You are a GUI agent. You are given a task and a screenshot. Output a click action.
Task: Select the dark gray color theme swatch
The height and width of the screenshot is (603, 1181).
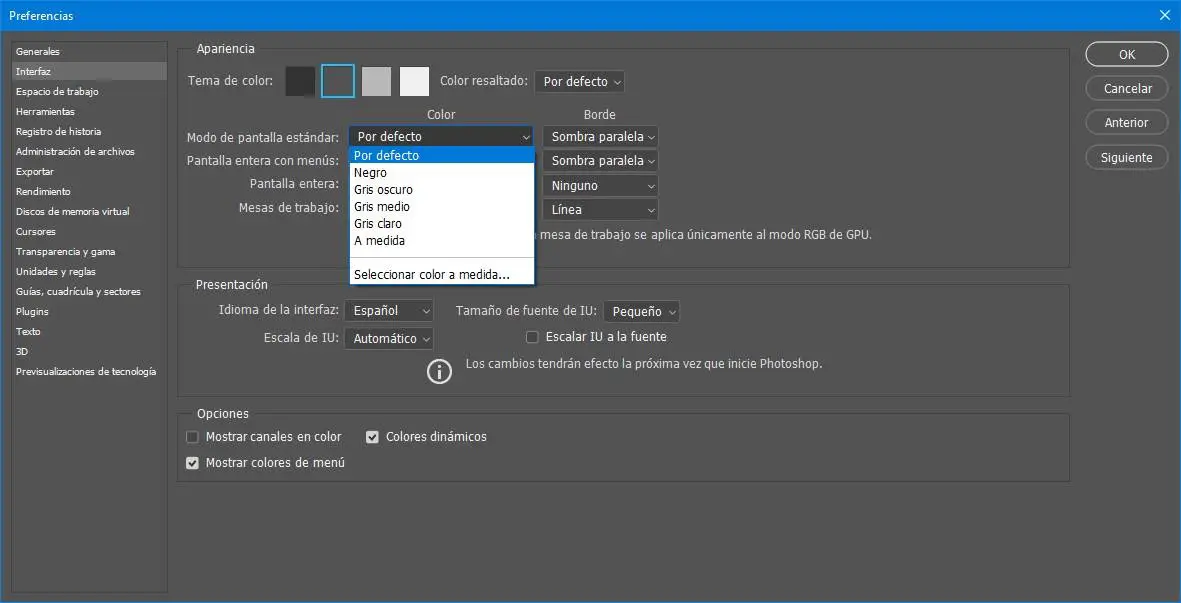click(337, 81)
